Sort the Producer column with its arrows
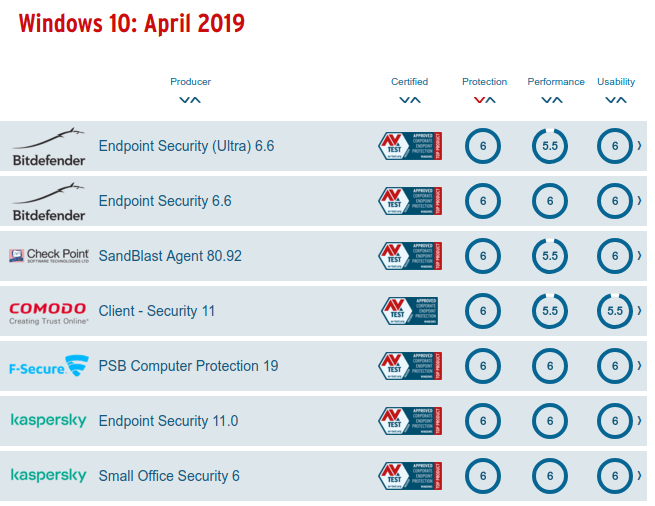 coord(190,100)
